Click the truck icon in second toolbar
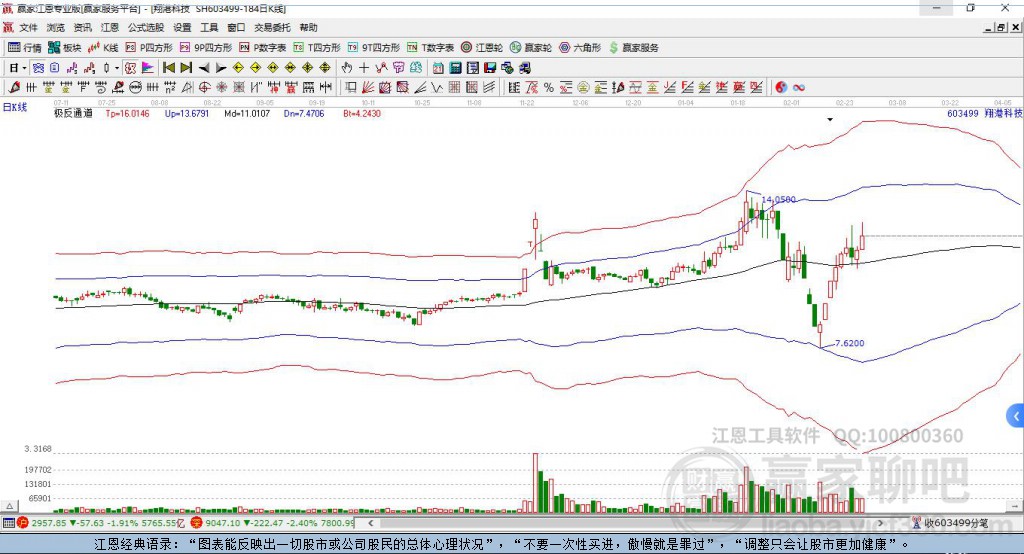 tap(525, 67)
